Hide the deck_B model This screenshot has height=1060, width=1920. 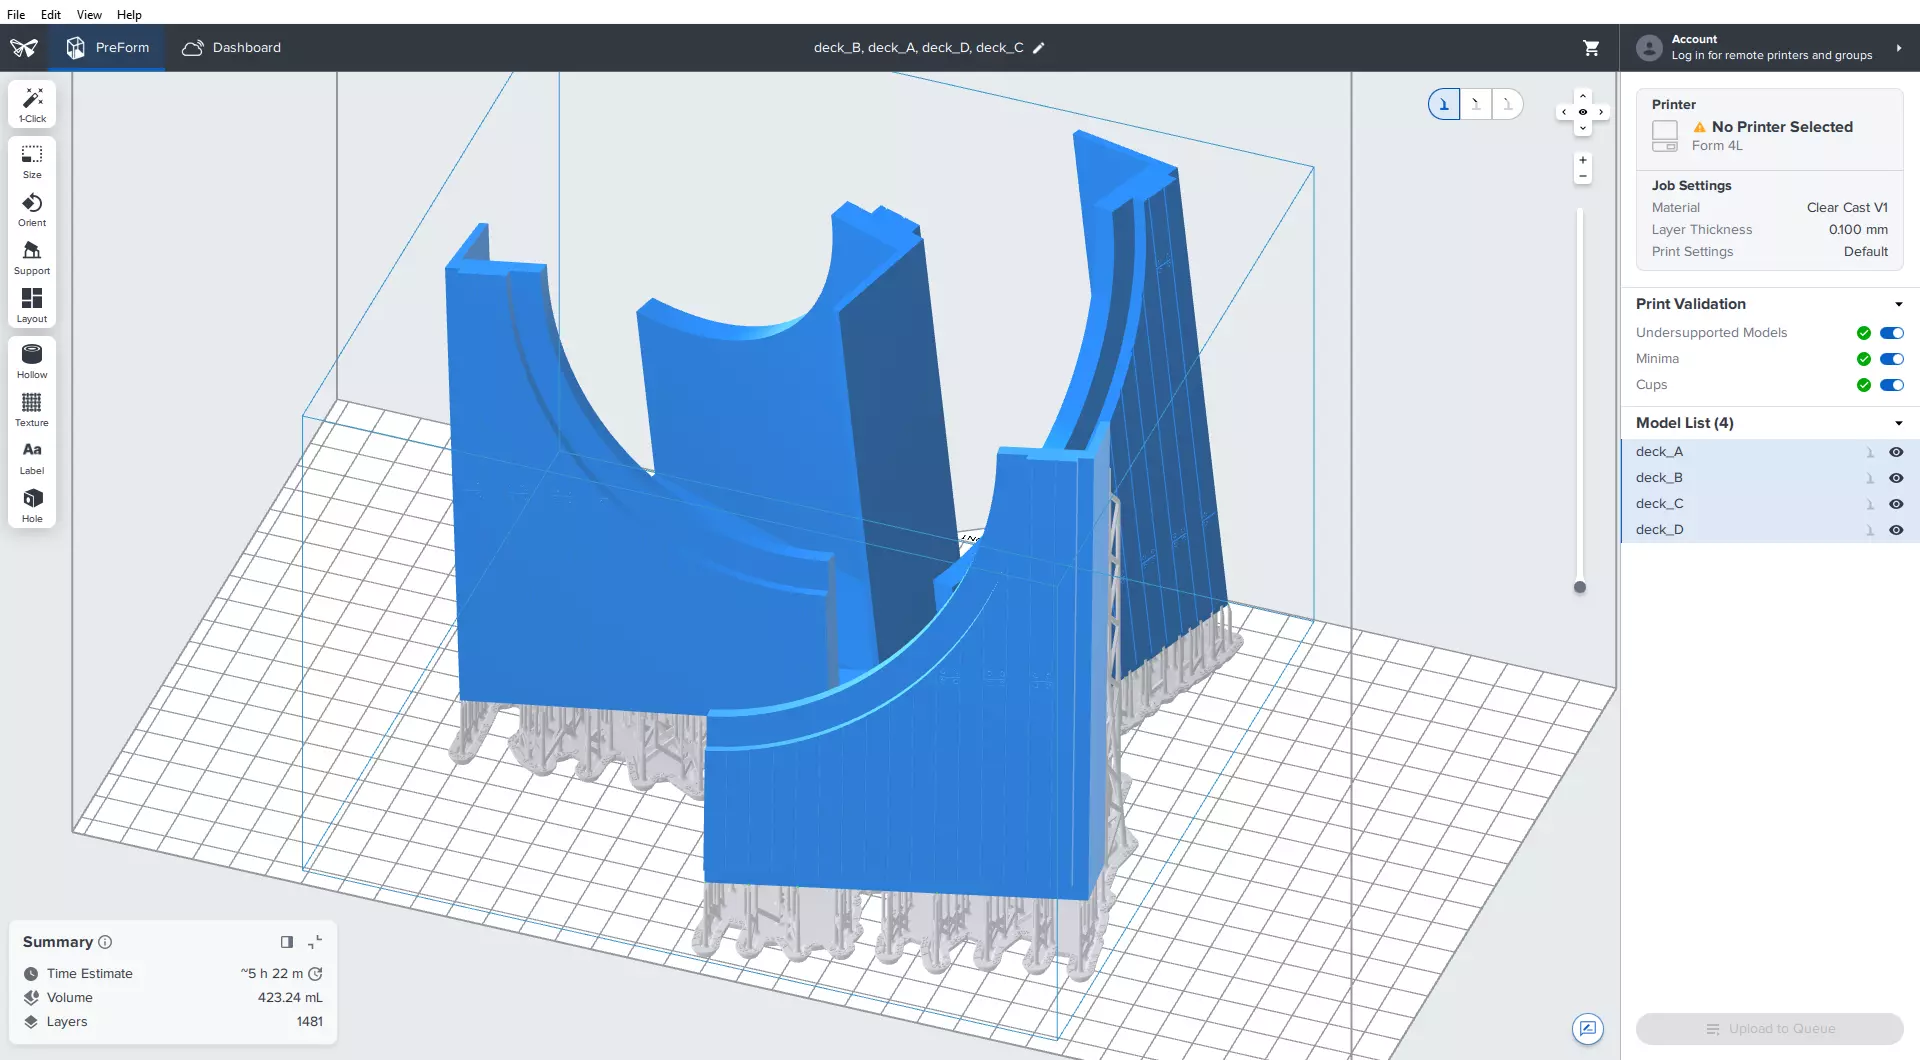(x=1896, y=478)
